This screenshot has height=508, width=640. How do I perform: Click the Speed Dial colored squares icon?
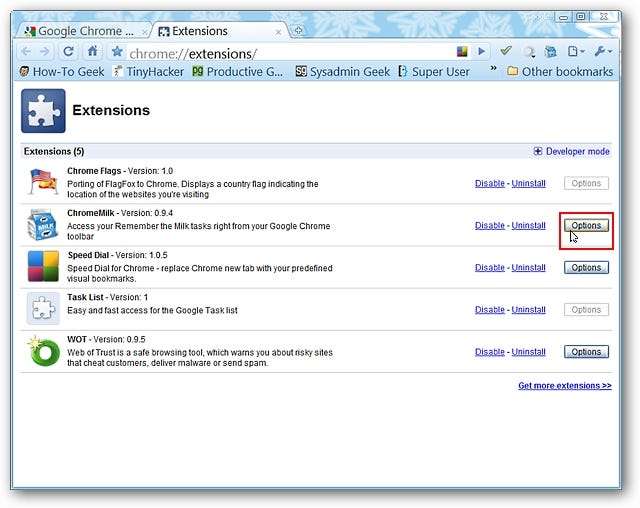click(43, 266)
